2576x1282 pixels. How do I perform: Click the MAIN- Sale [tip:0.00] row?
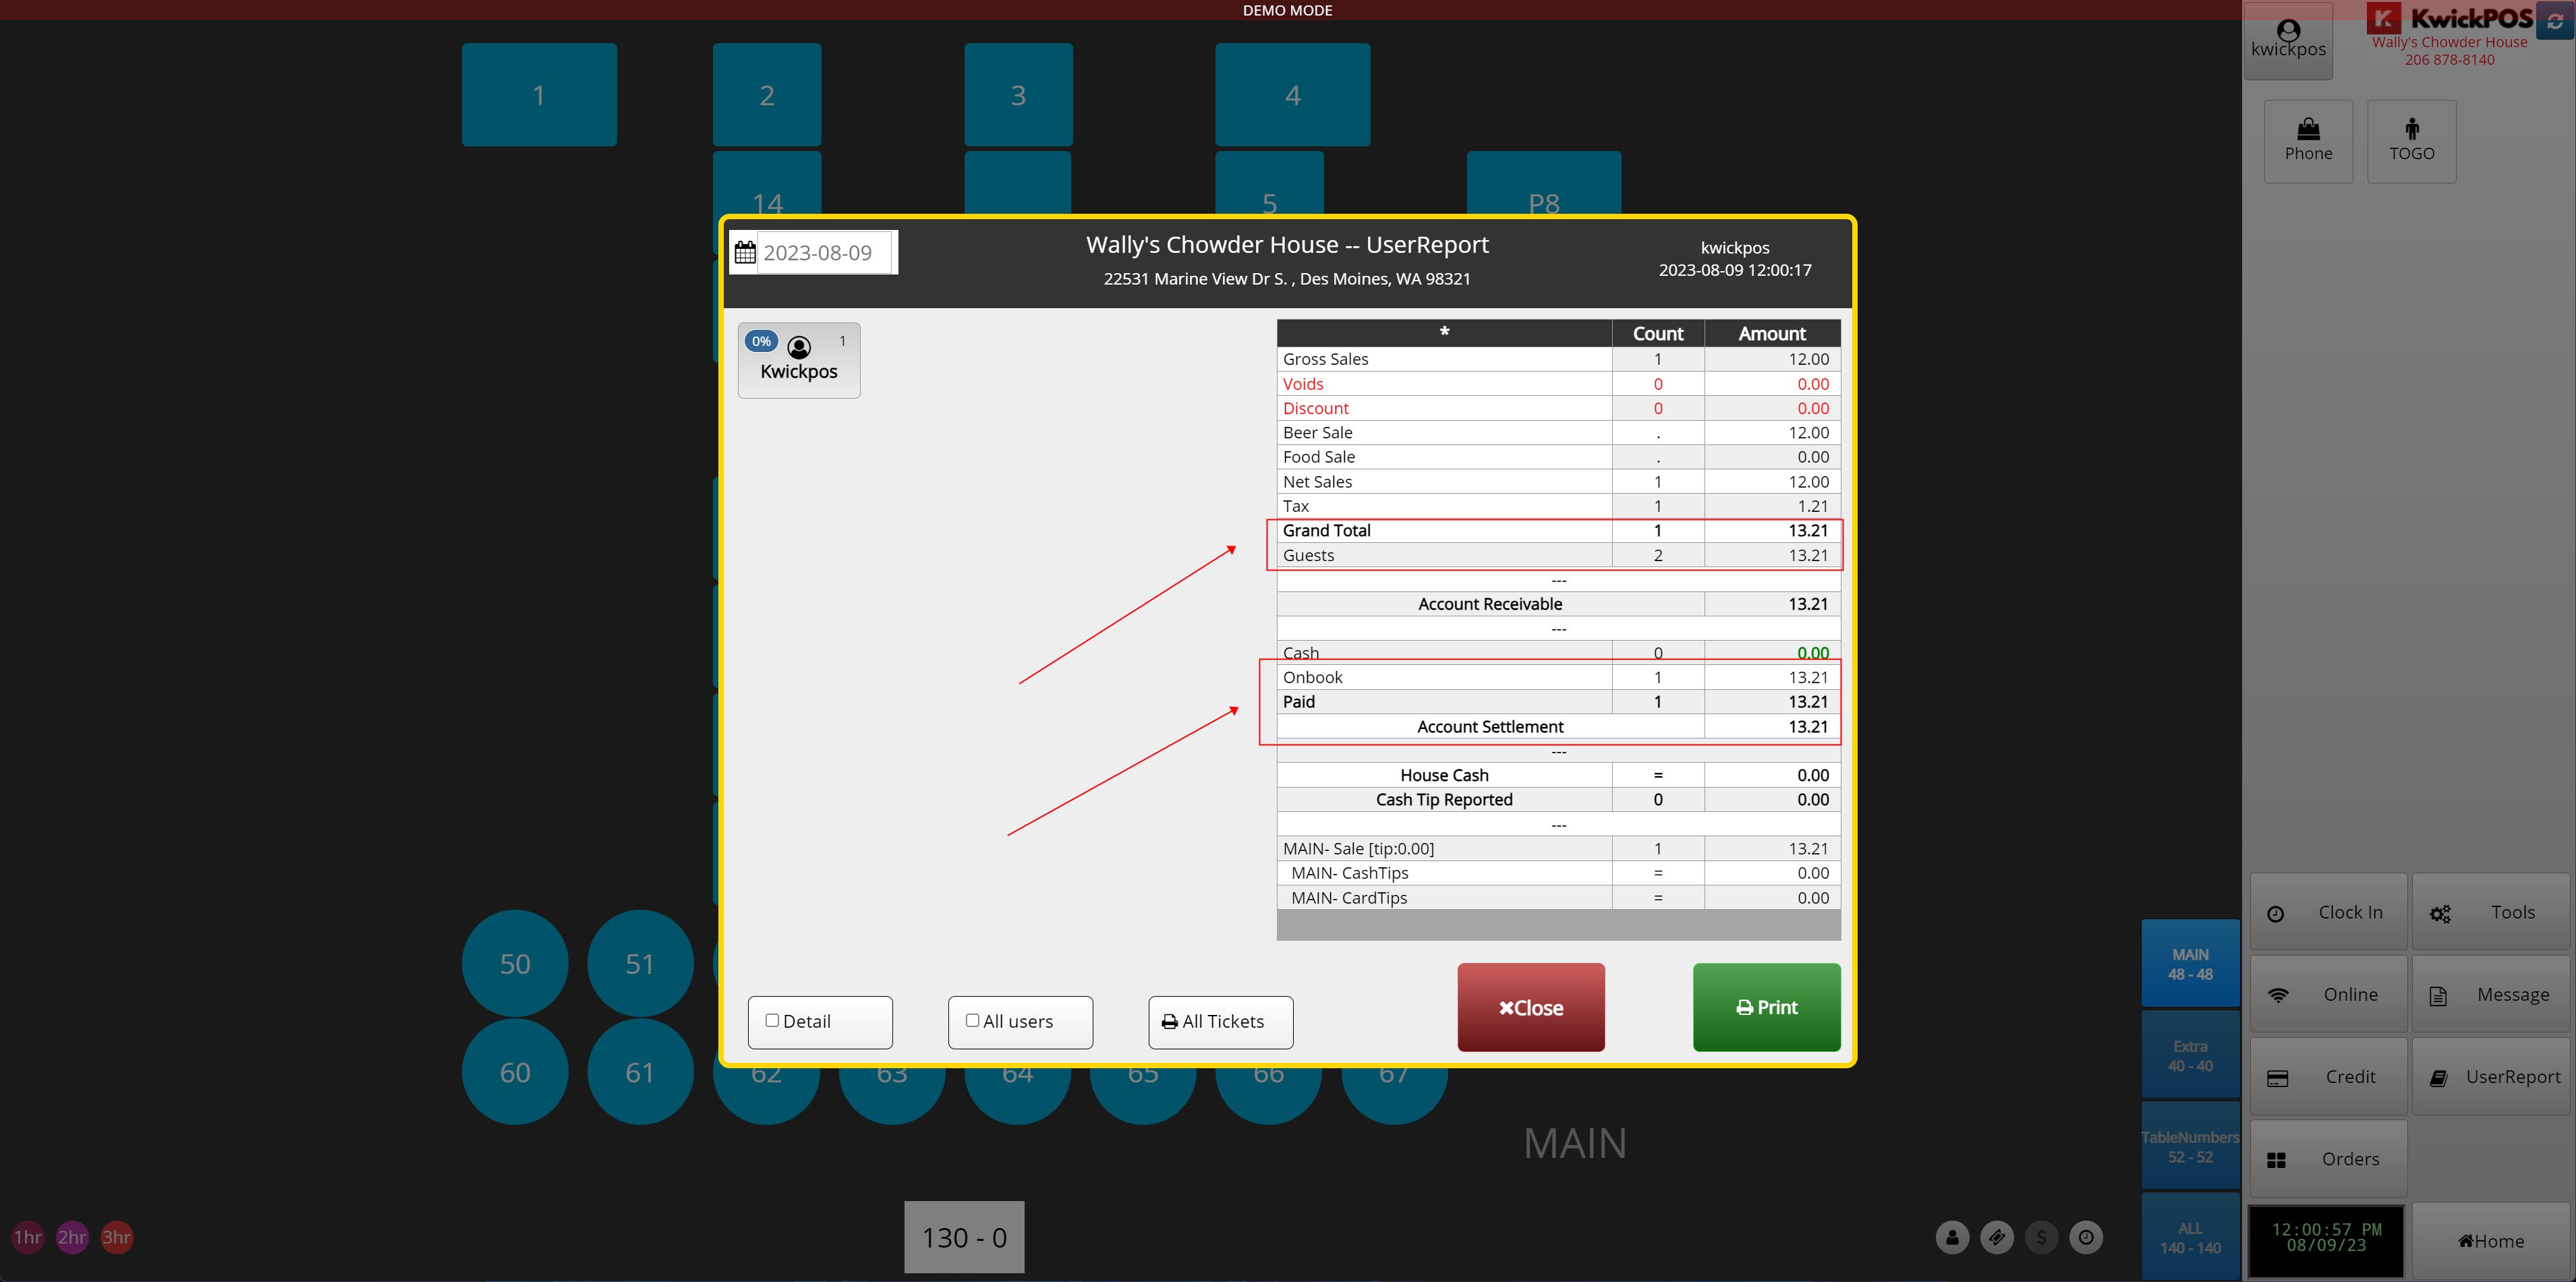pyautogui.click(x=1558, y=848)
